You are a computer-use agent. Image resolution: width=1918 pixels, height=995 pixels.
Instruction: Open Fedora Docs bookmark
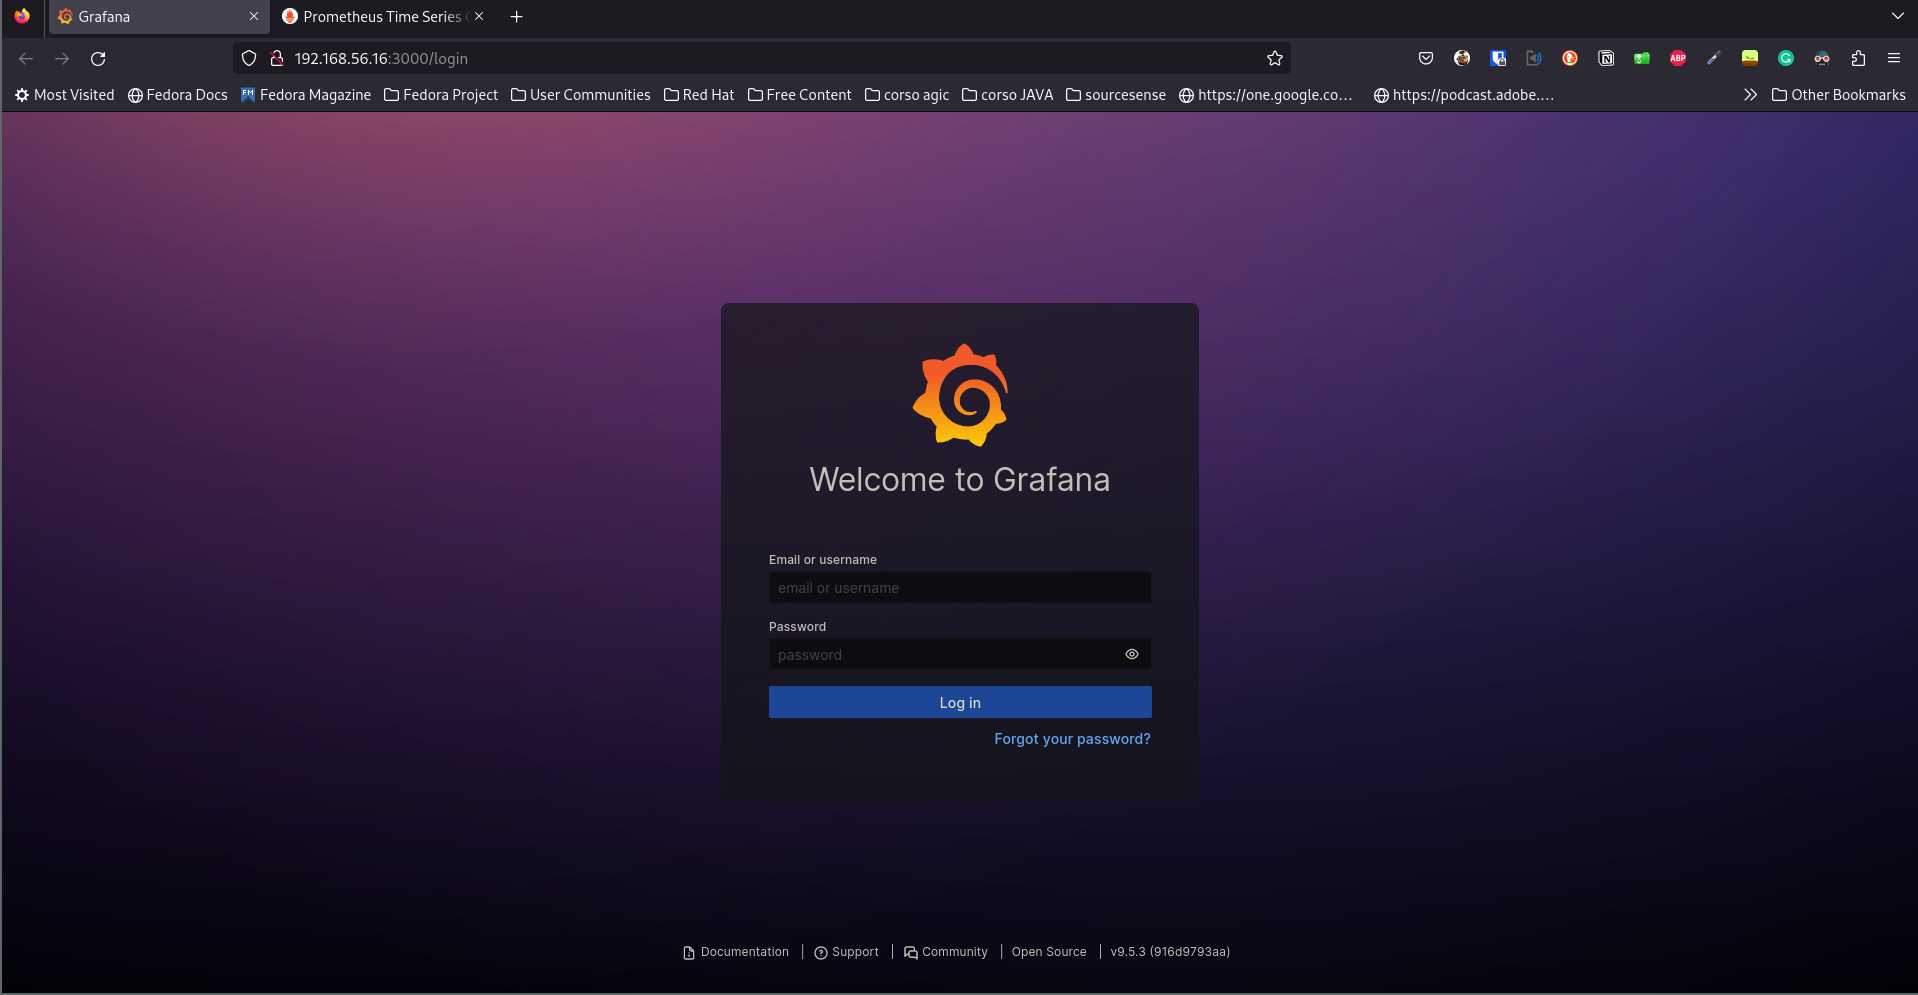178,95
